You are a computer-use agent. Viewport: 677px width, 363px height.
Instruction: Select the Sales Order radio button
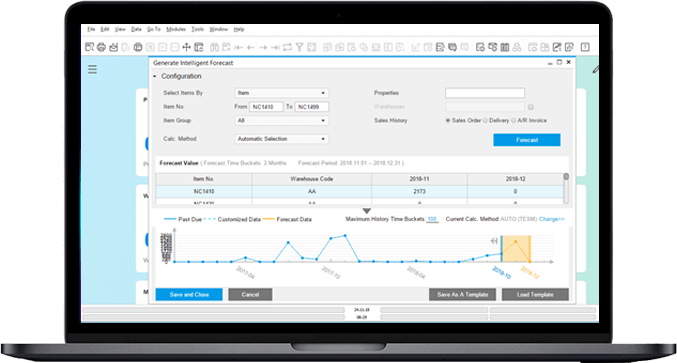click(448, 120)
